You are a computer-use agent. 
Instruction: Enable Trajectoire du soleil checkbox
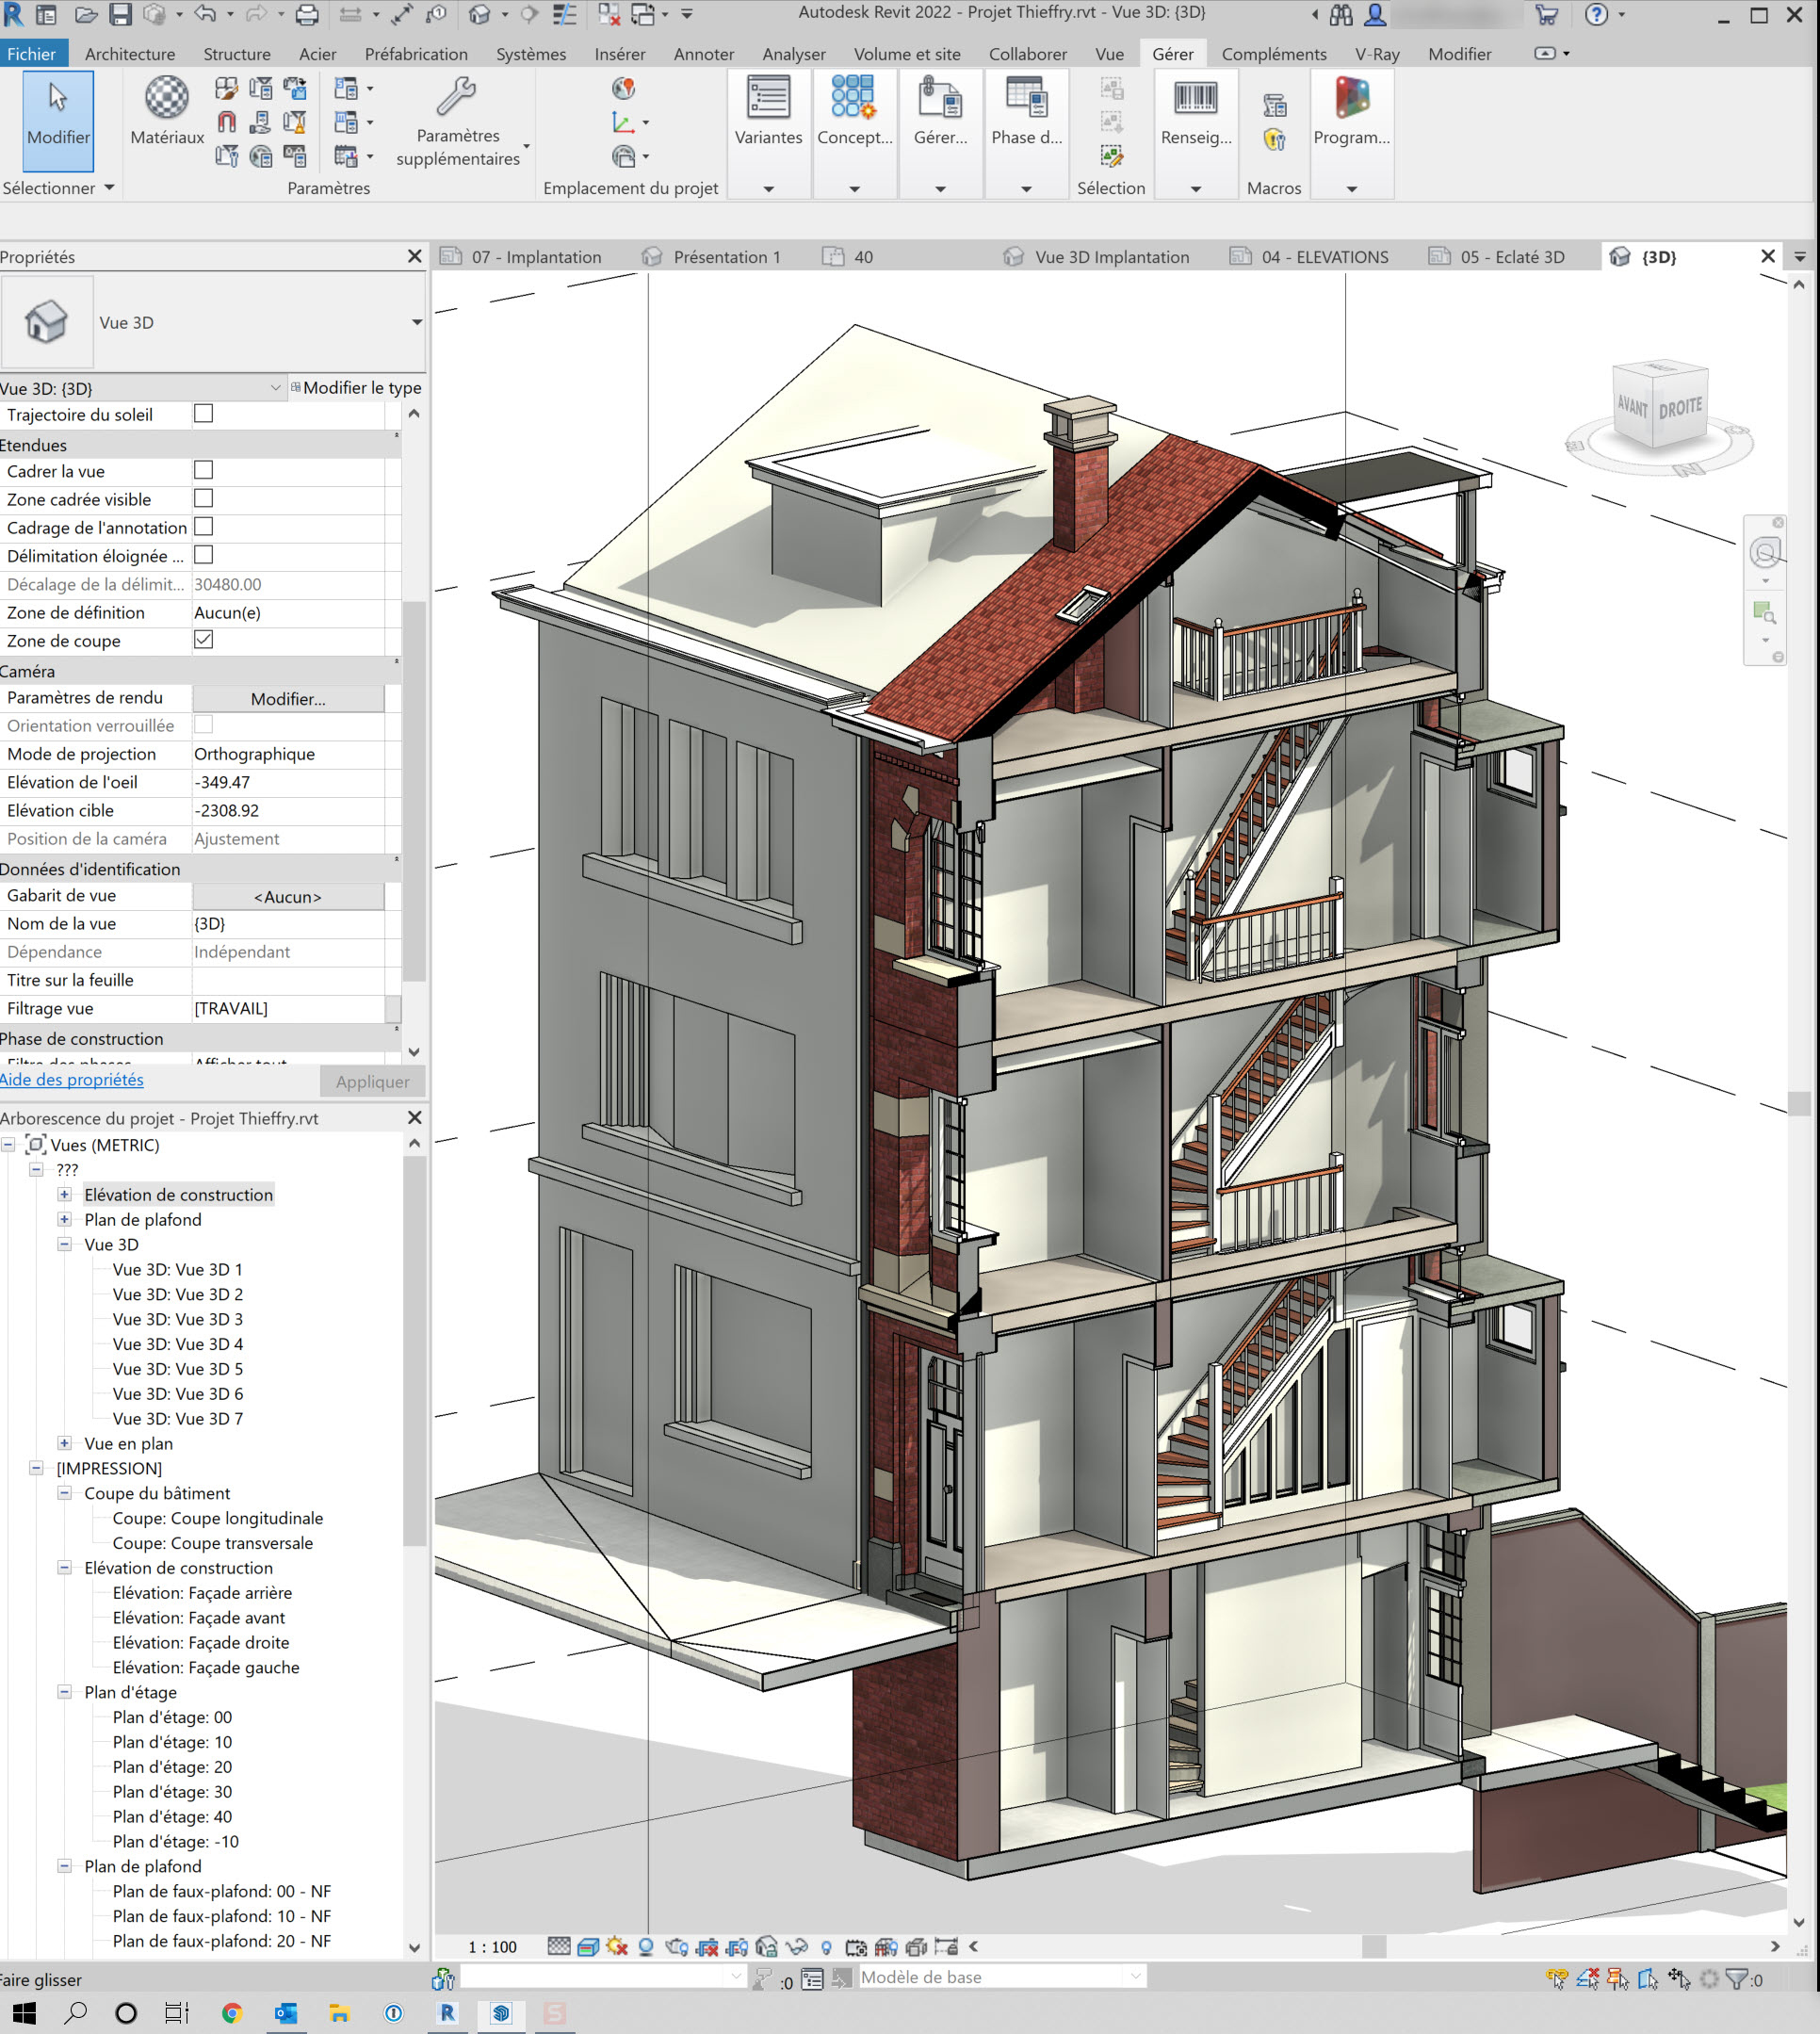(x=203, y=414)
